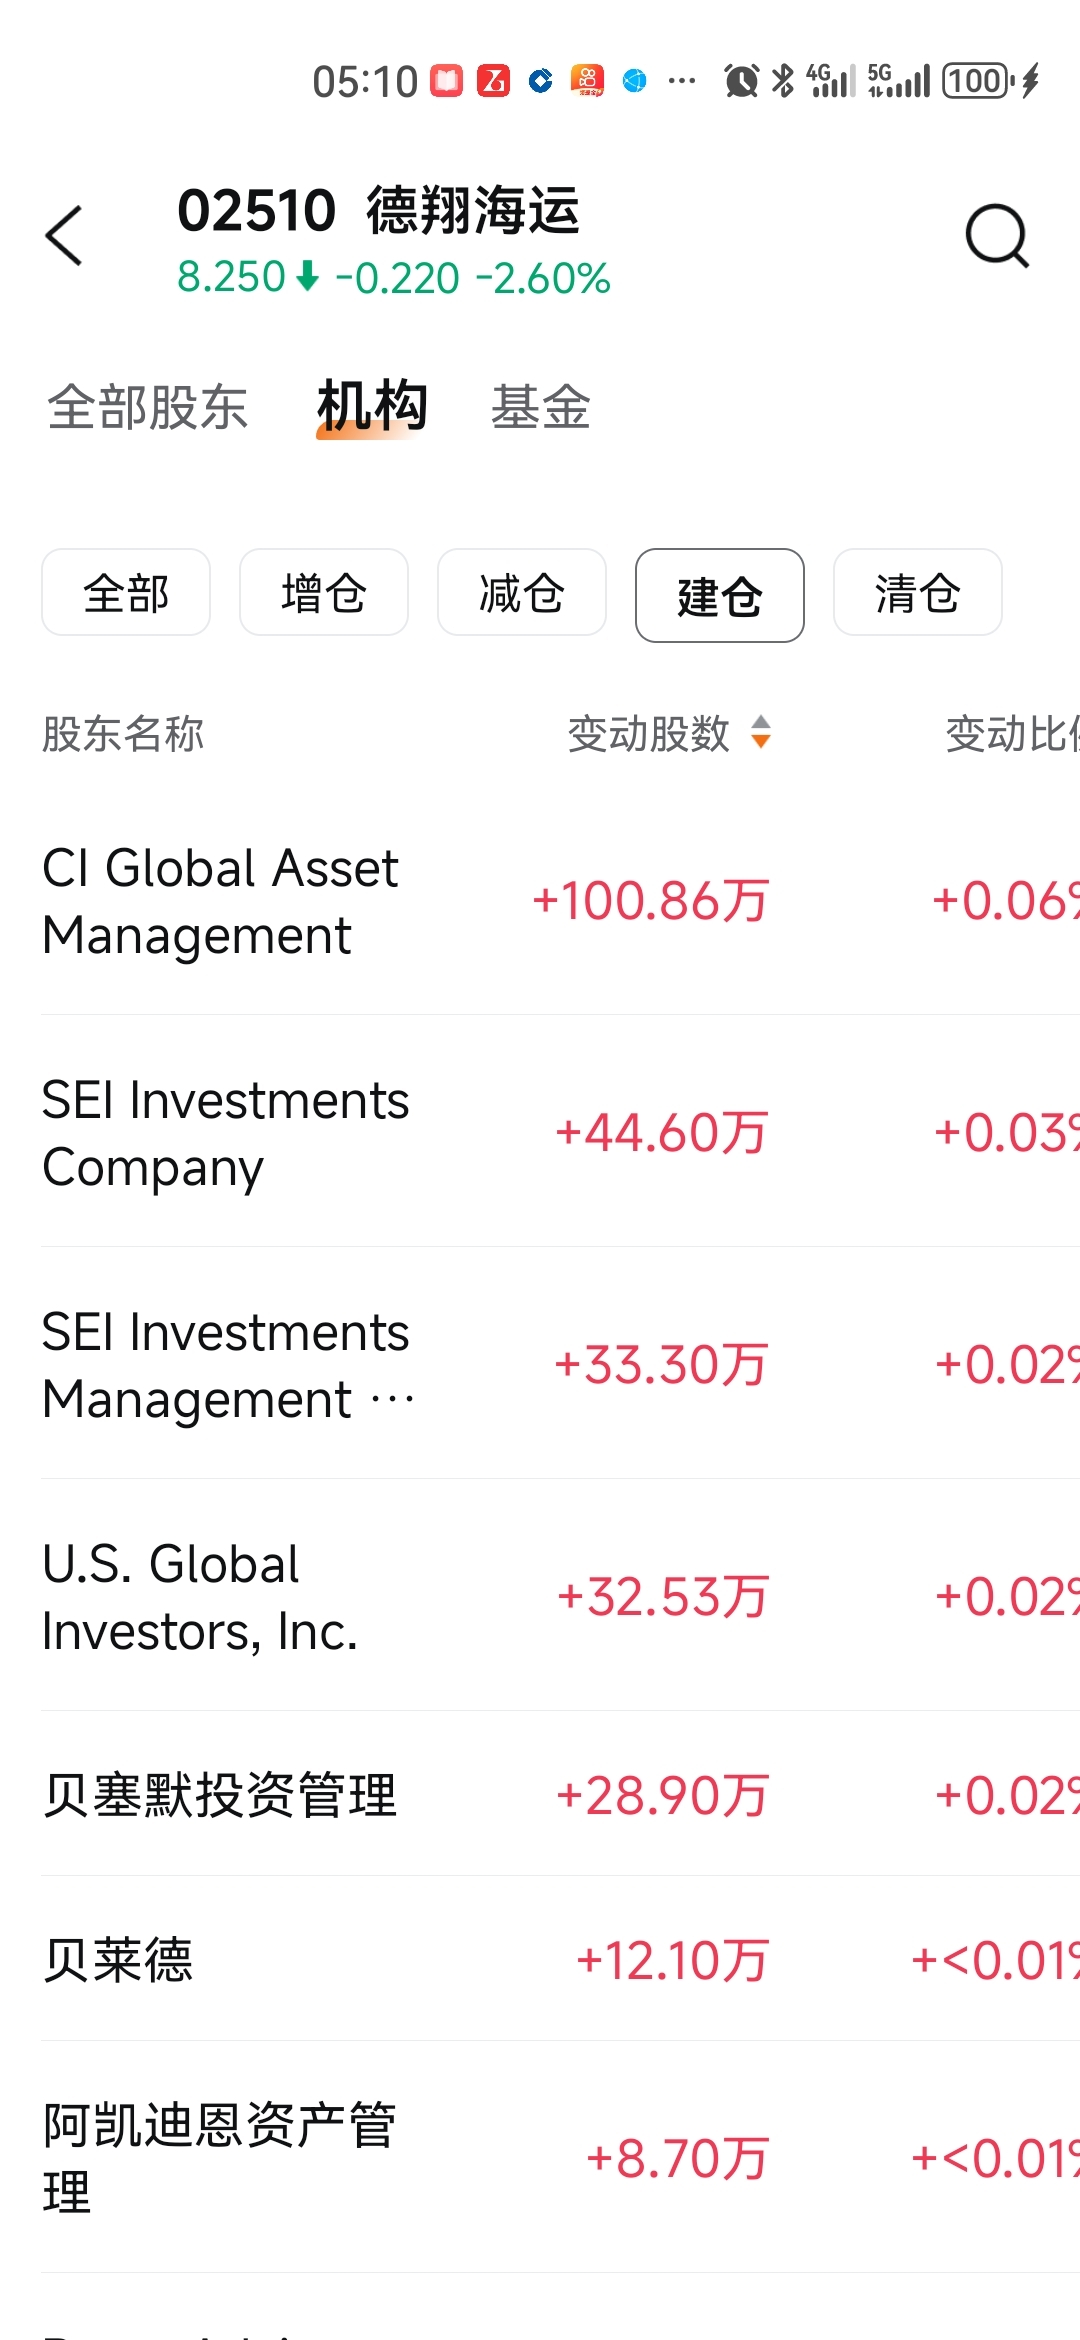Viewport: 1080px width, 2340px height.
Task: Select the 增仓 filter chip
Action: [x=324, y=593]
